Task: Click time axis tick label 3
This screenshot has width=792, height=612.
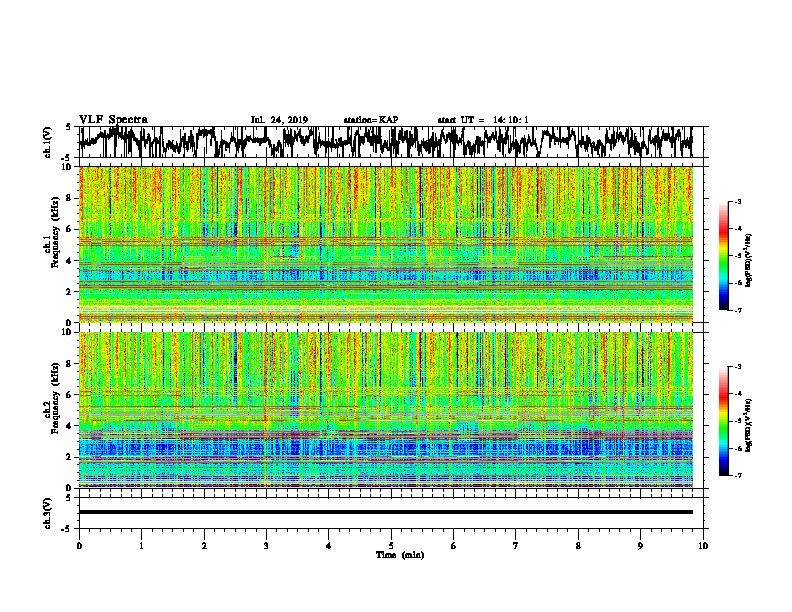Action: pos(266,546)
